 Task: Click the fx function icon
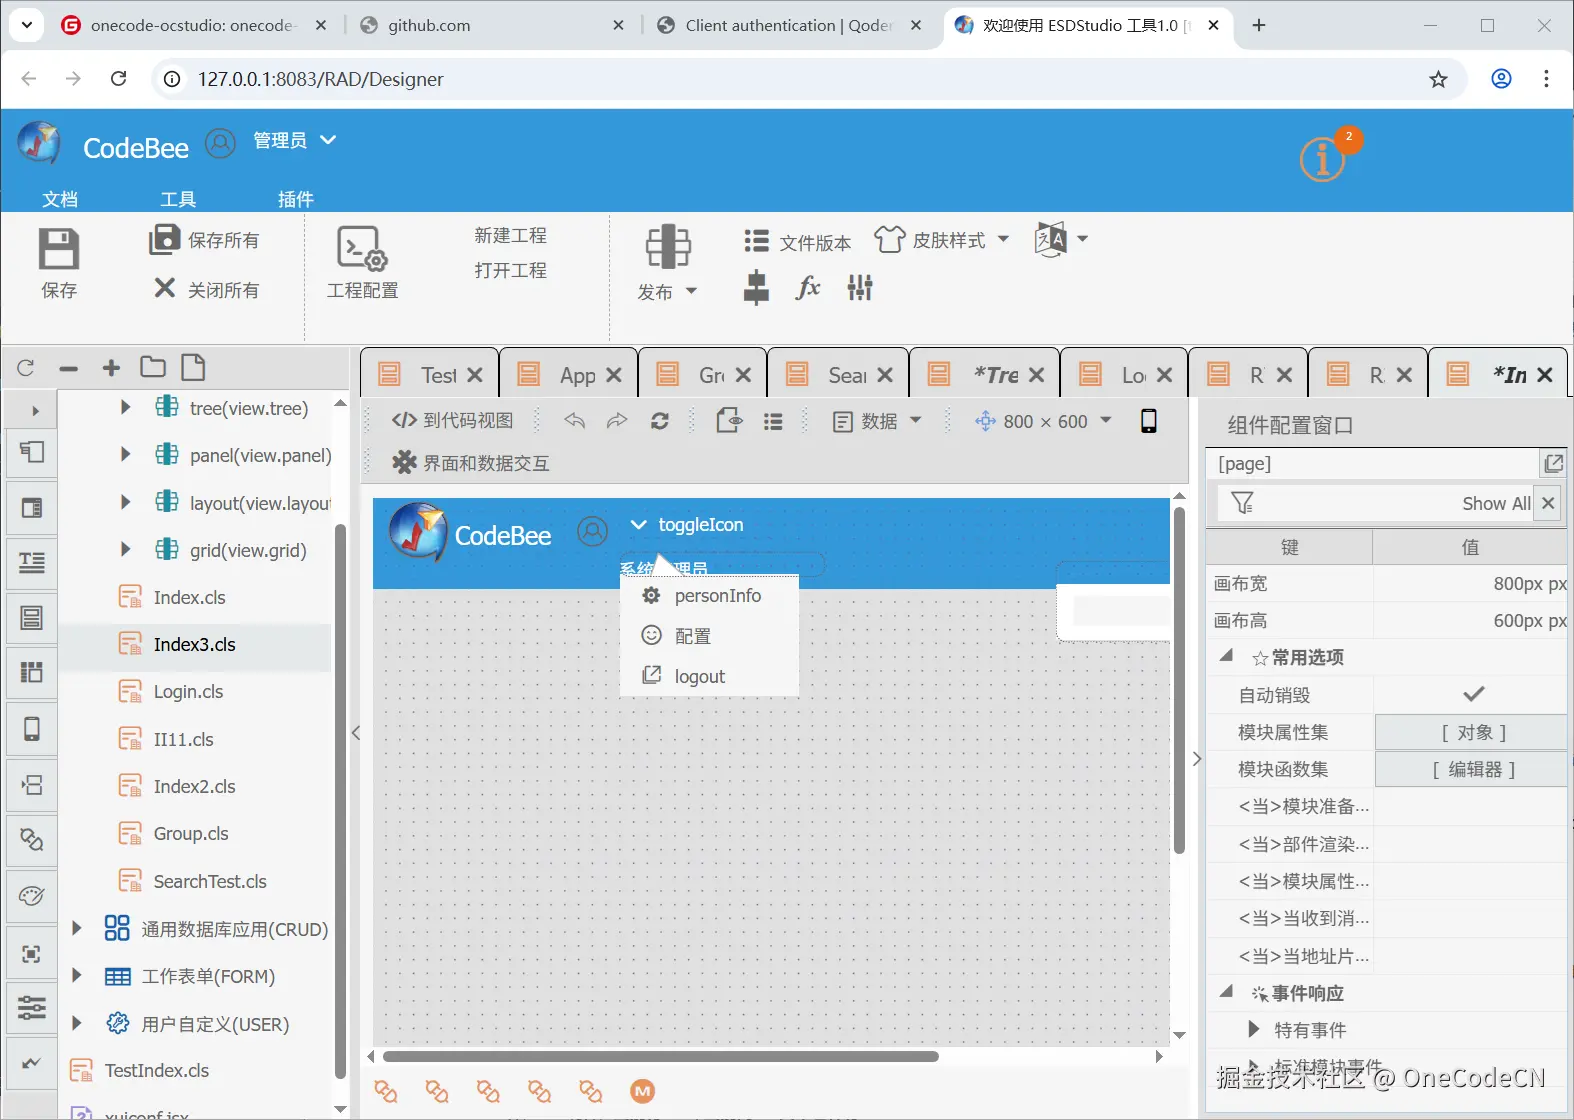[808, 288]
